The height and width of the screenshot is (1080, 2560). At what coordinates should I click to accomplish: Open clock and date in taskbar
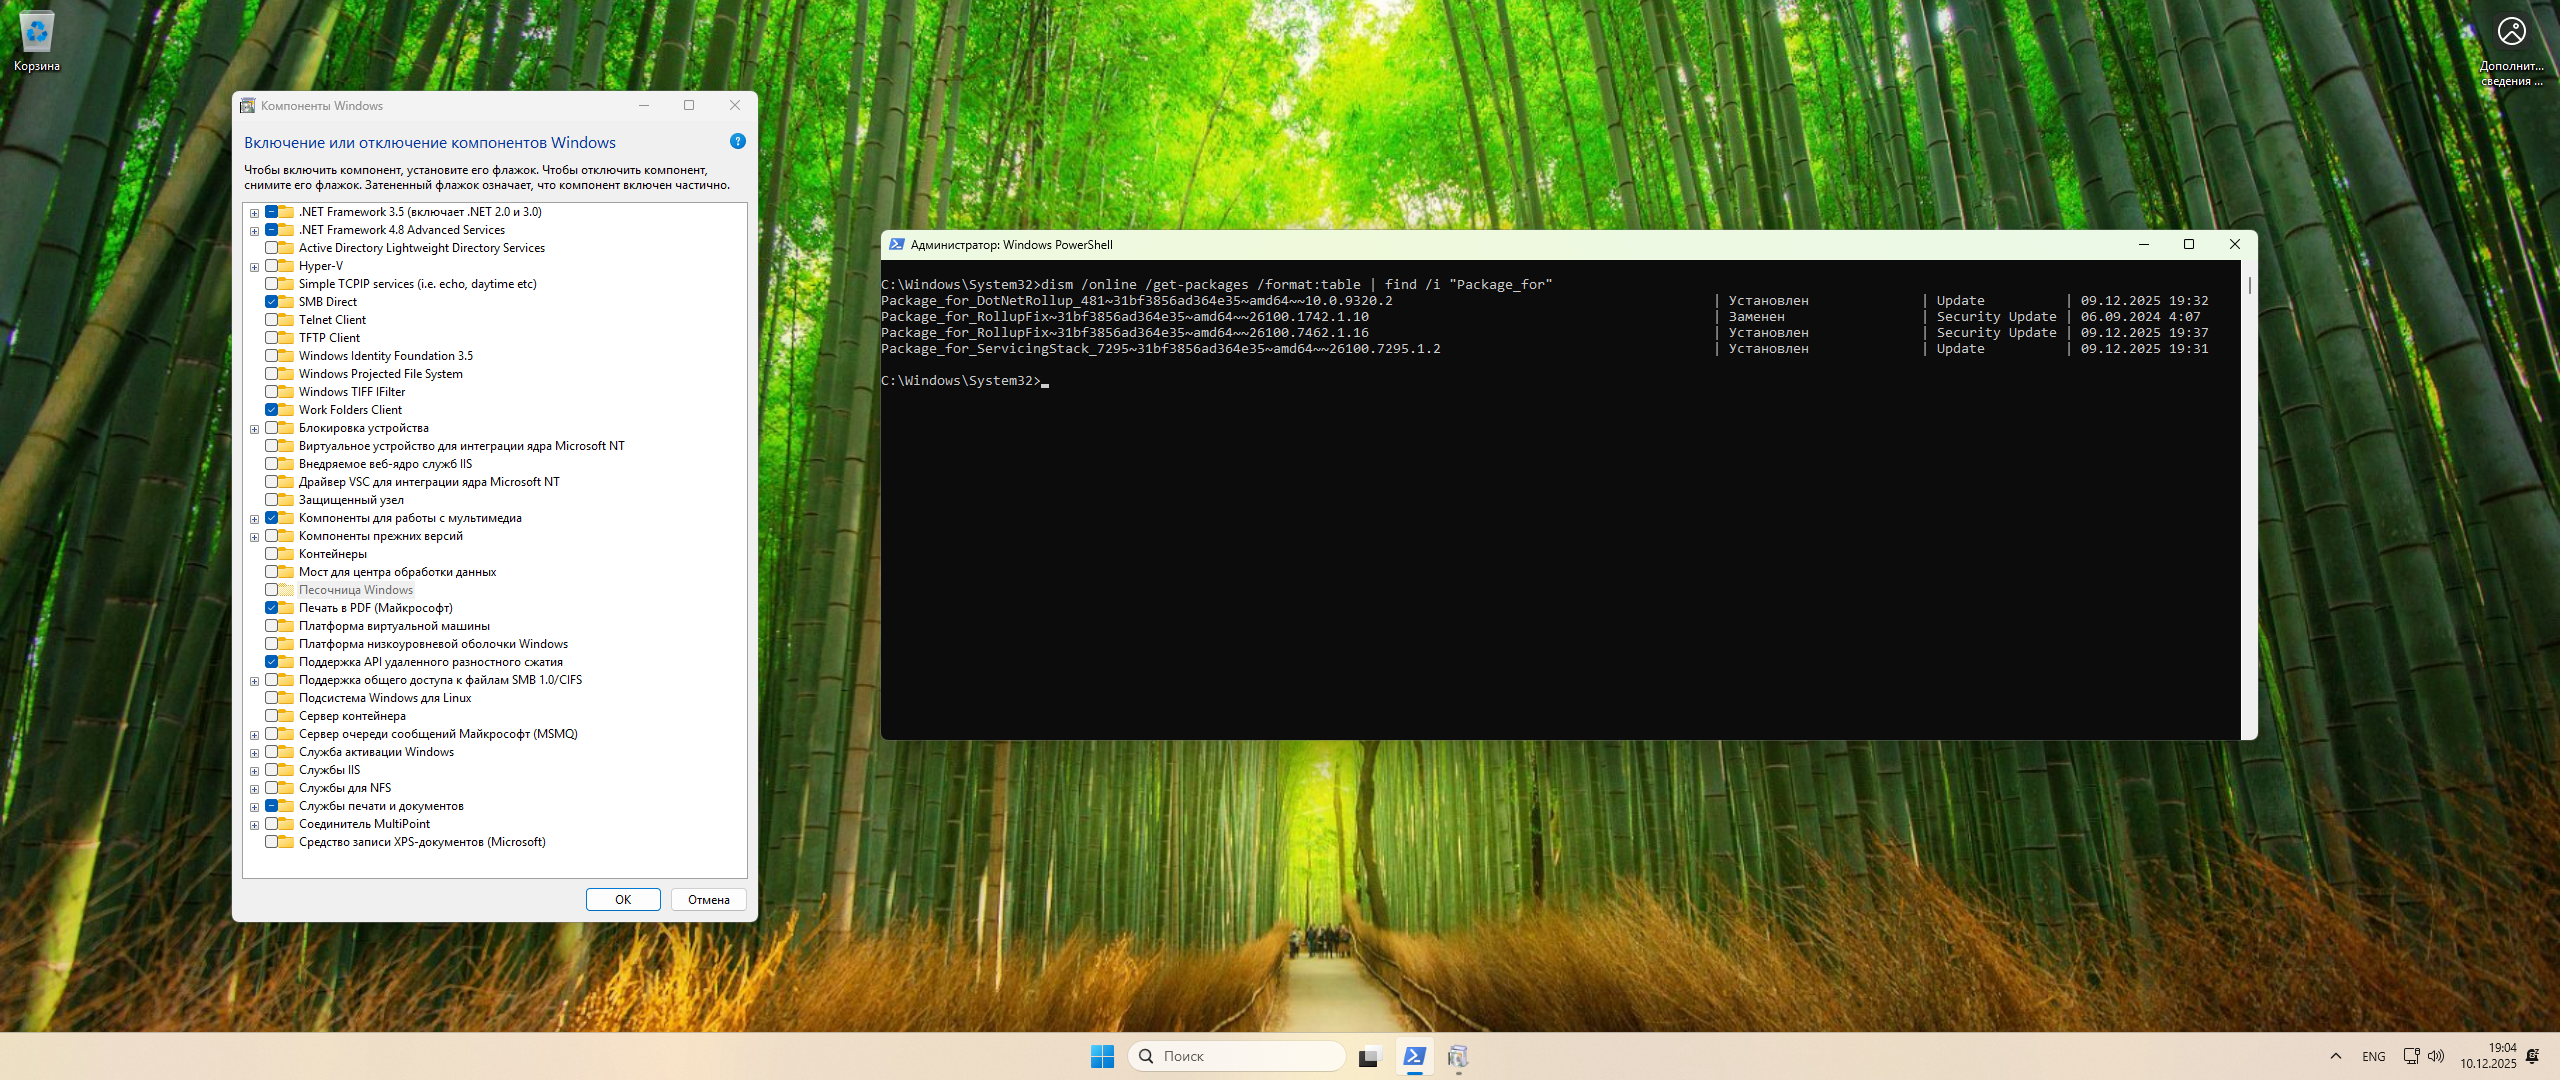2488,1056
